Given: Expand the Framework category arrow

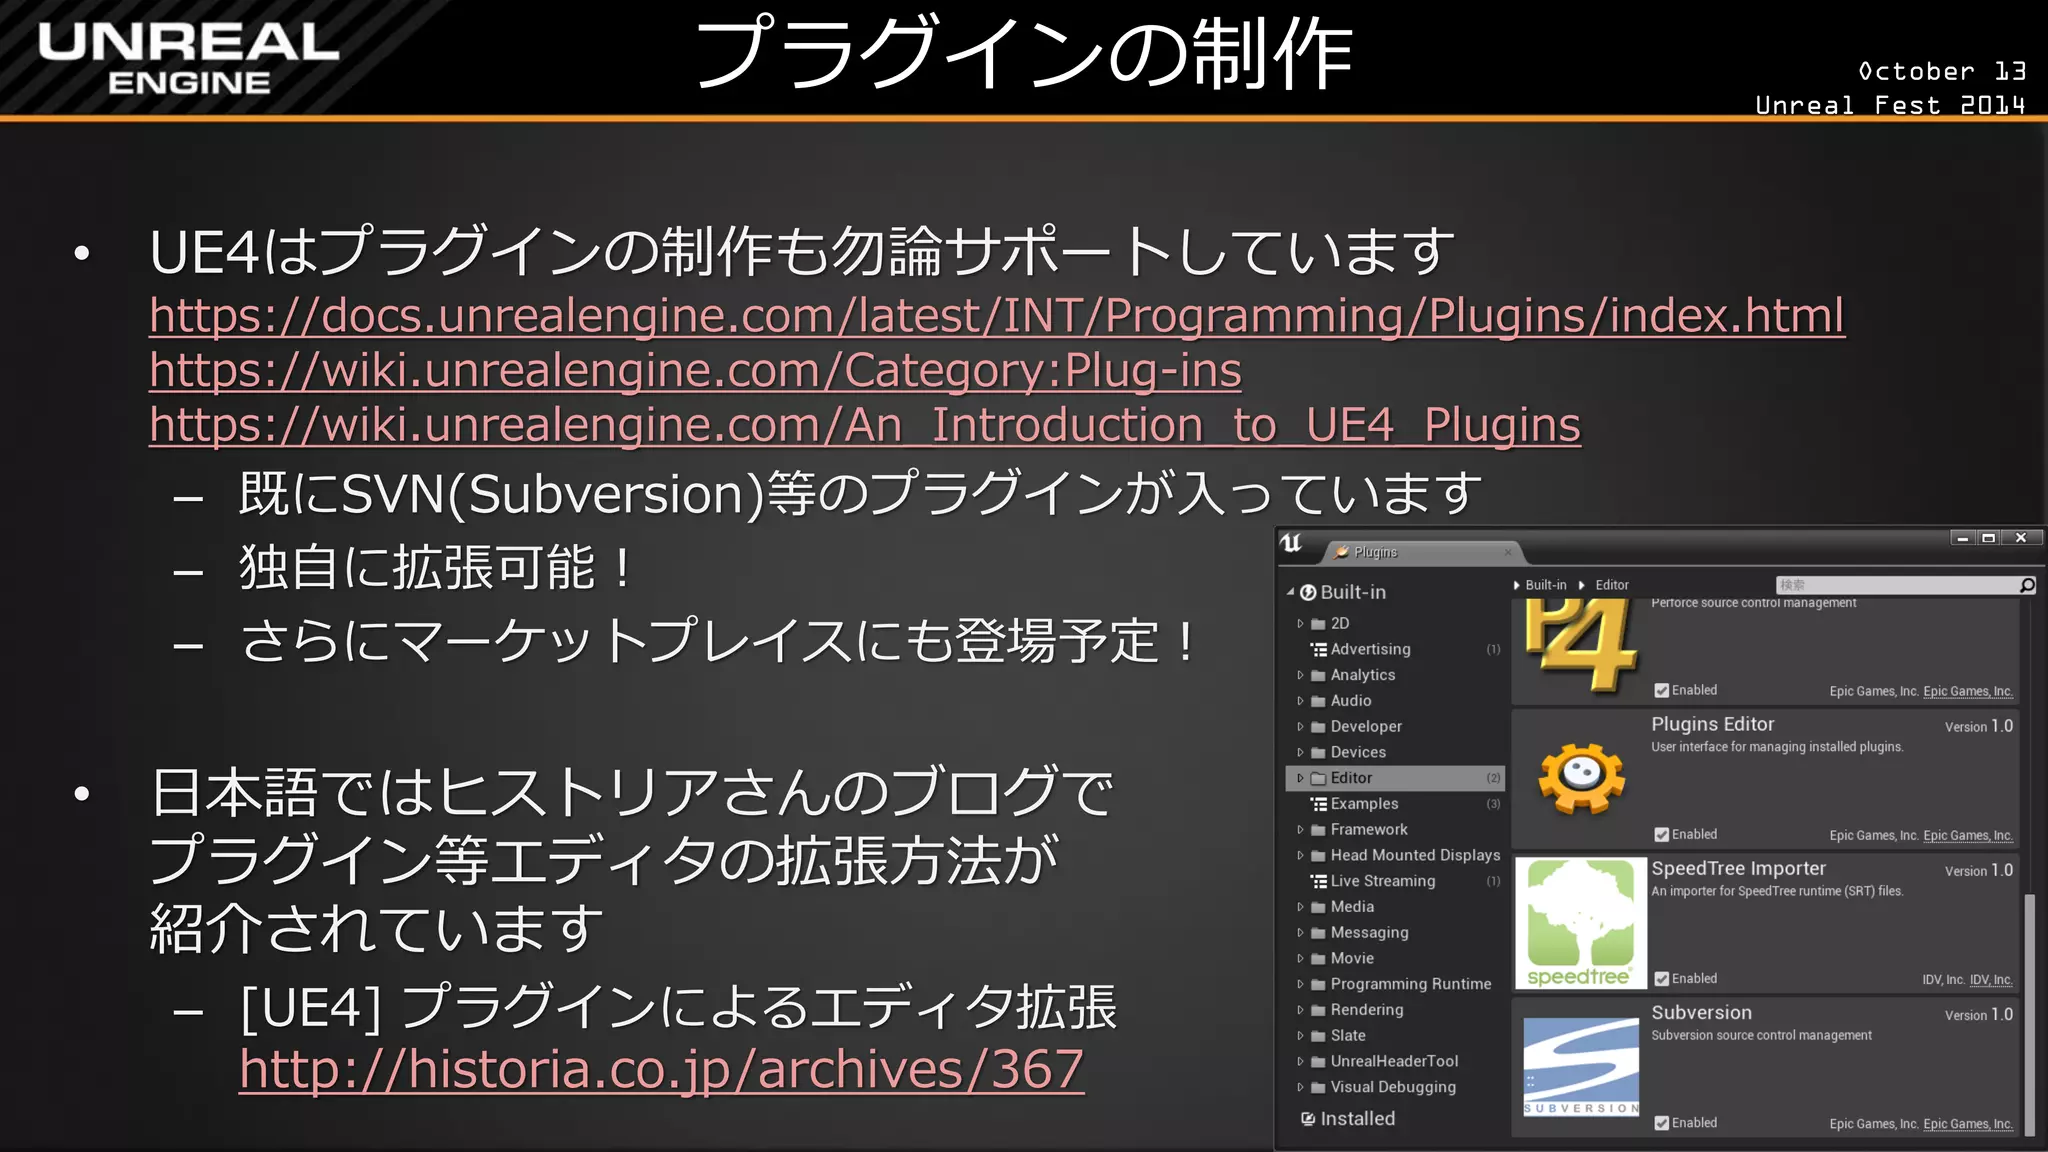Looking at the screenshot, I should (x=1300, y=830).
